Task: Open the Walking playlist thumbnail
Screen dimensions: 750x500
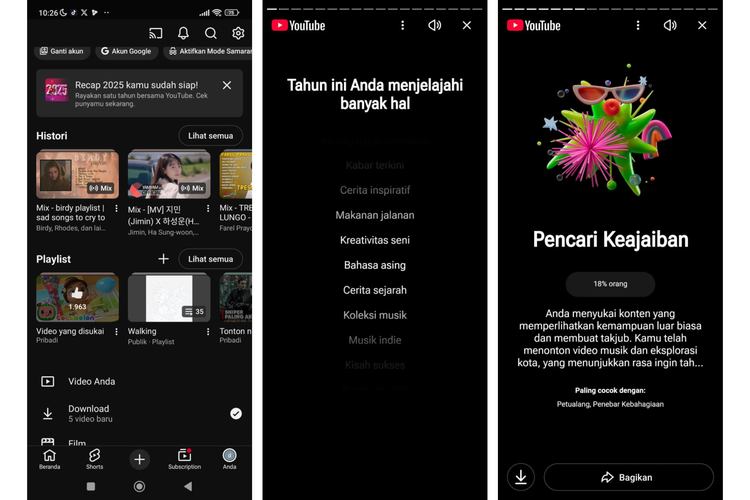Action: tap(169, 297)
